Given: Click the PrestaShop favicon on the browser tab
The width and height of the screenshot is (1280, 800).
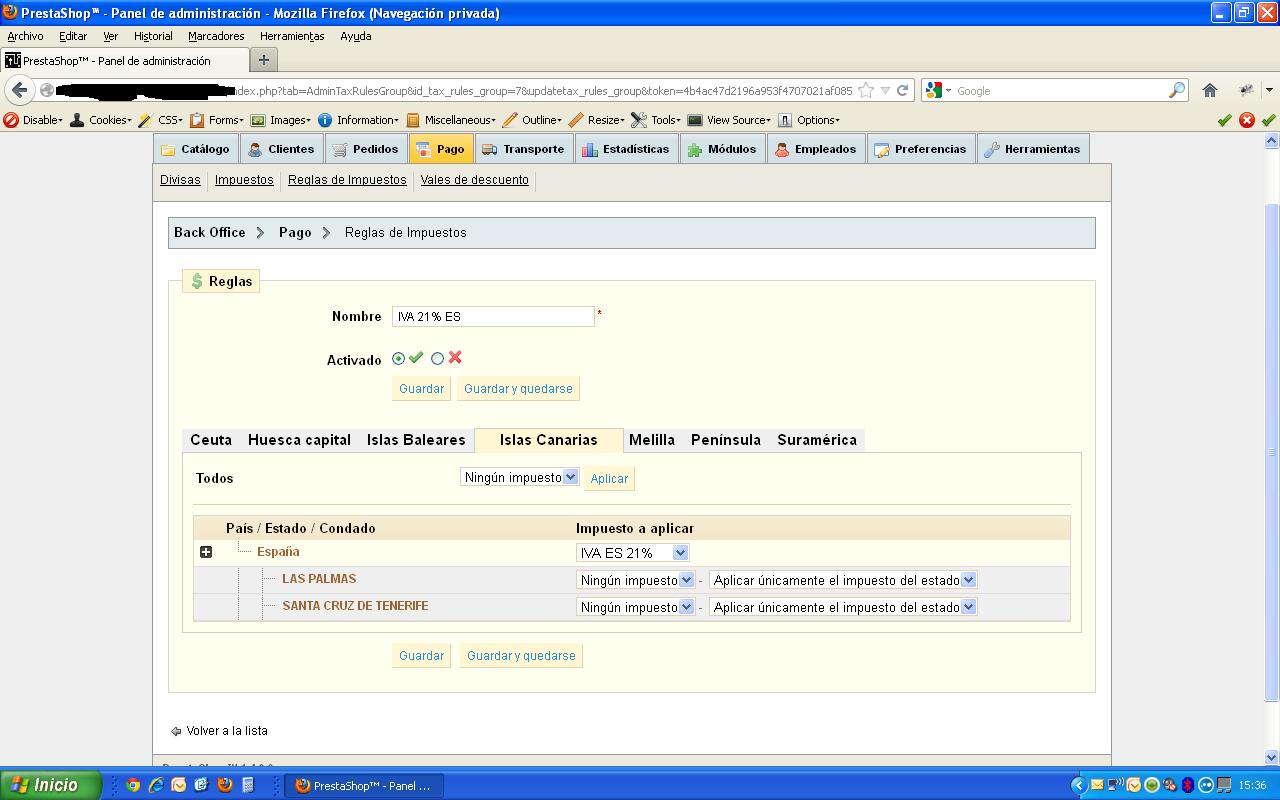Looking at the screenshot, I should (x=13, y=60).
